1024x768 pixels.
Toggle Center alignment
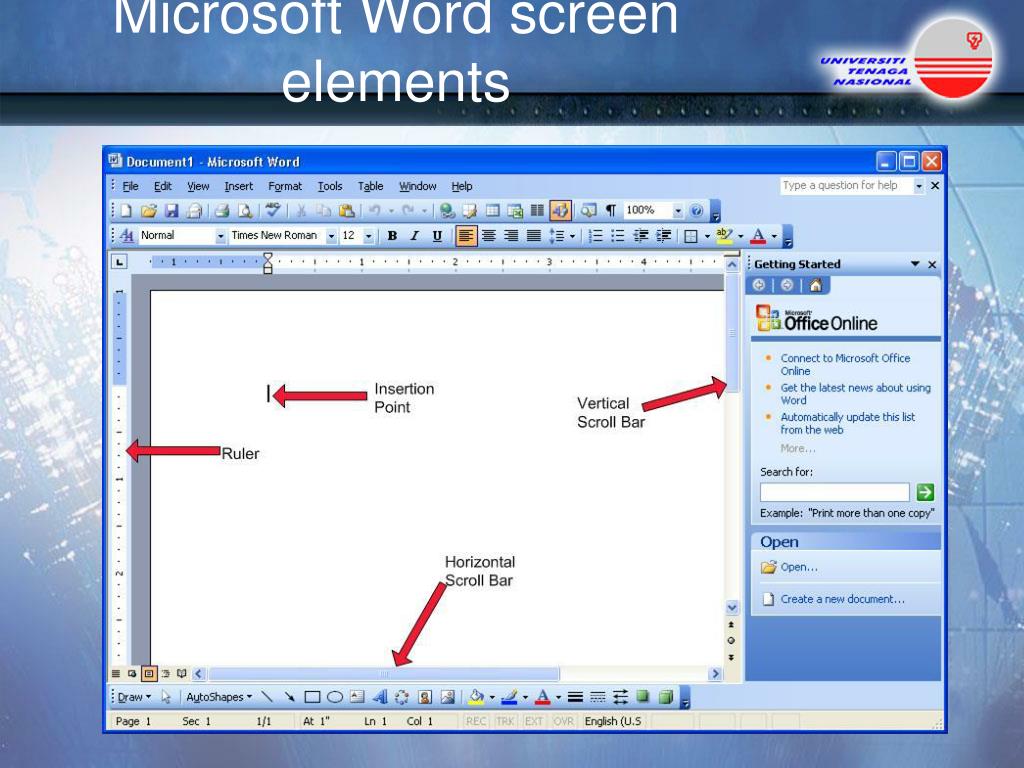pyautogui.click(x=488, y=236)
